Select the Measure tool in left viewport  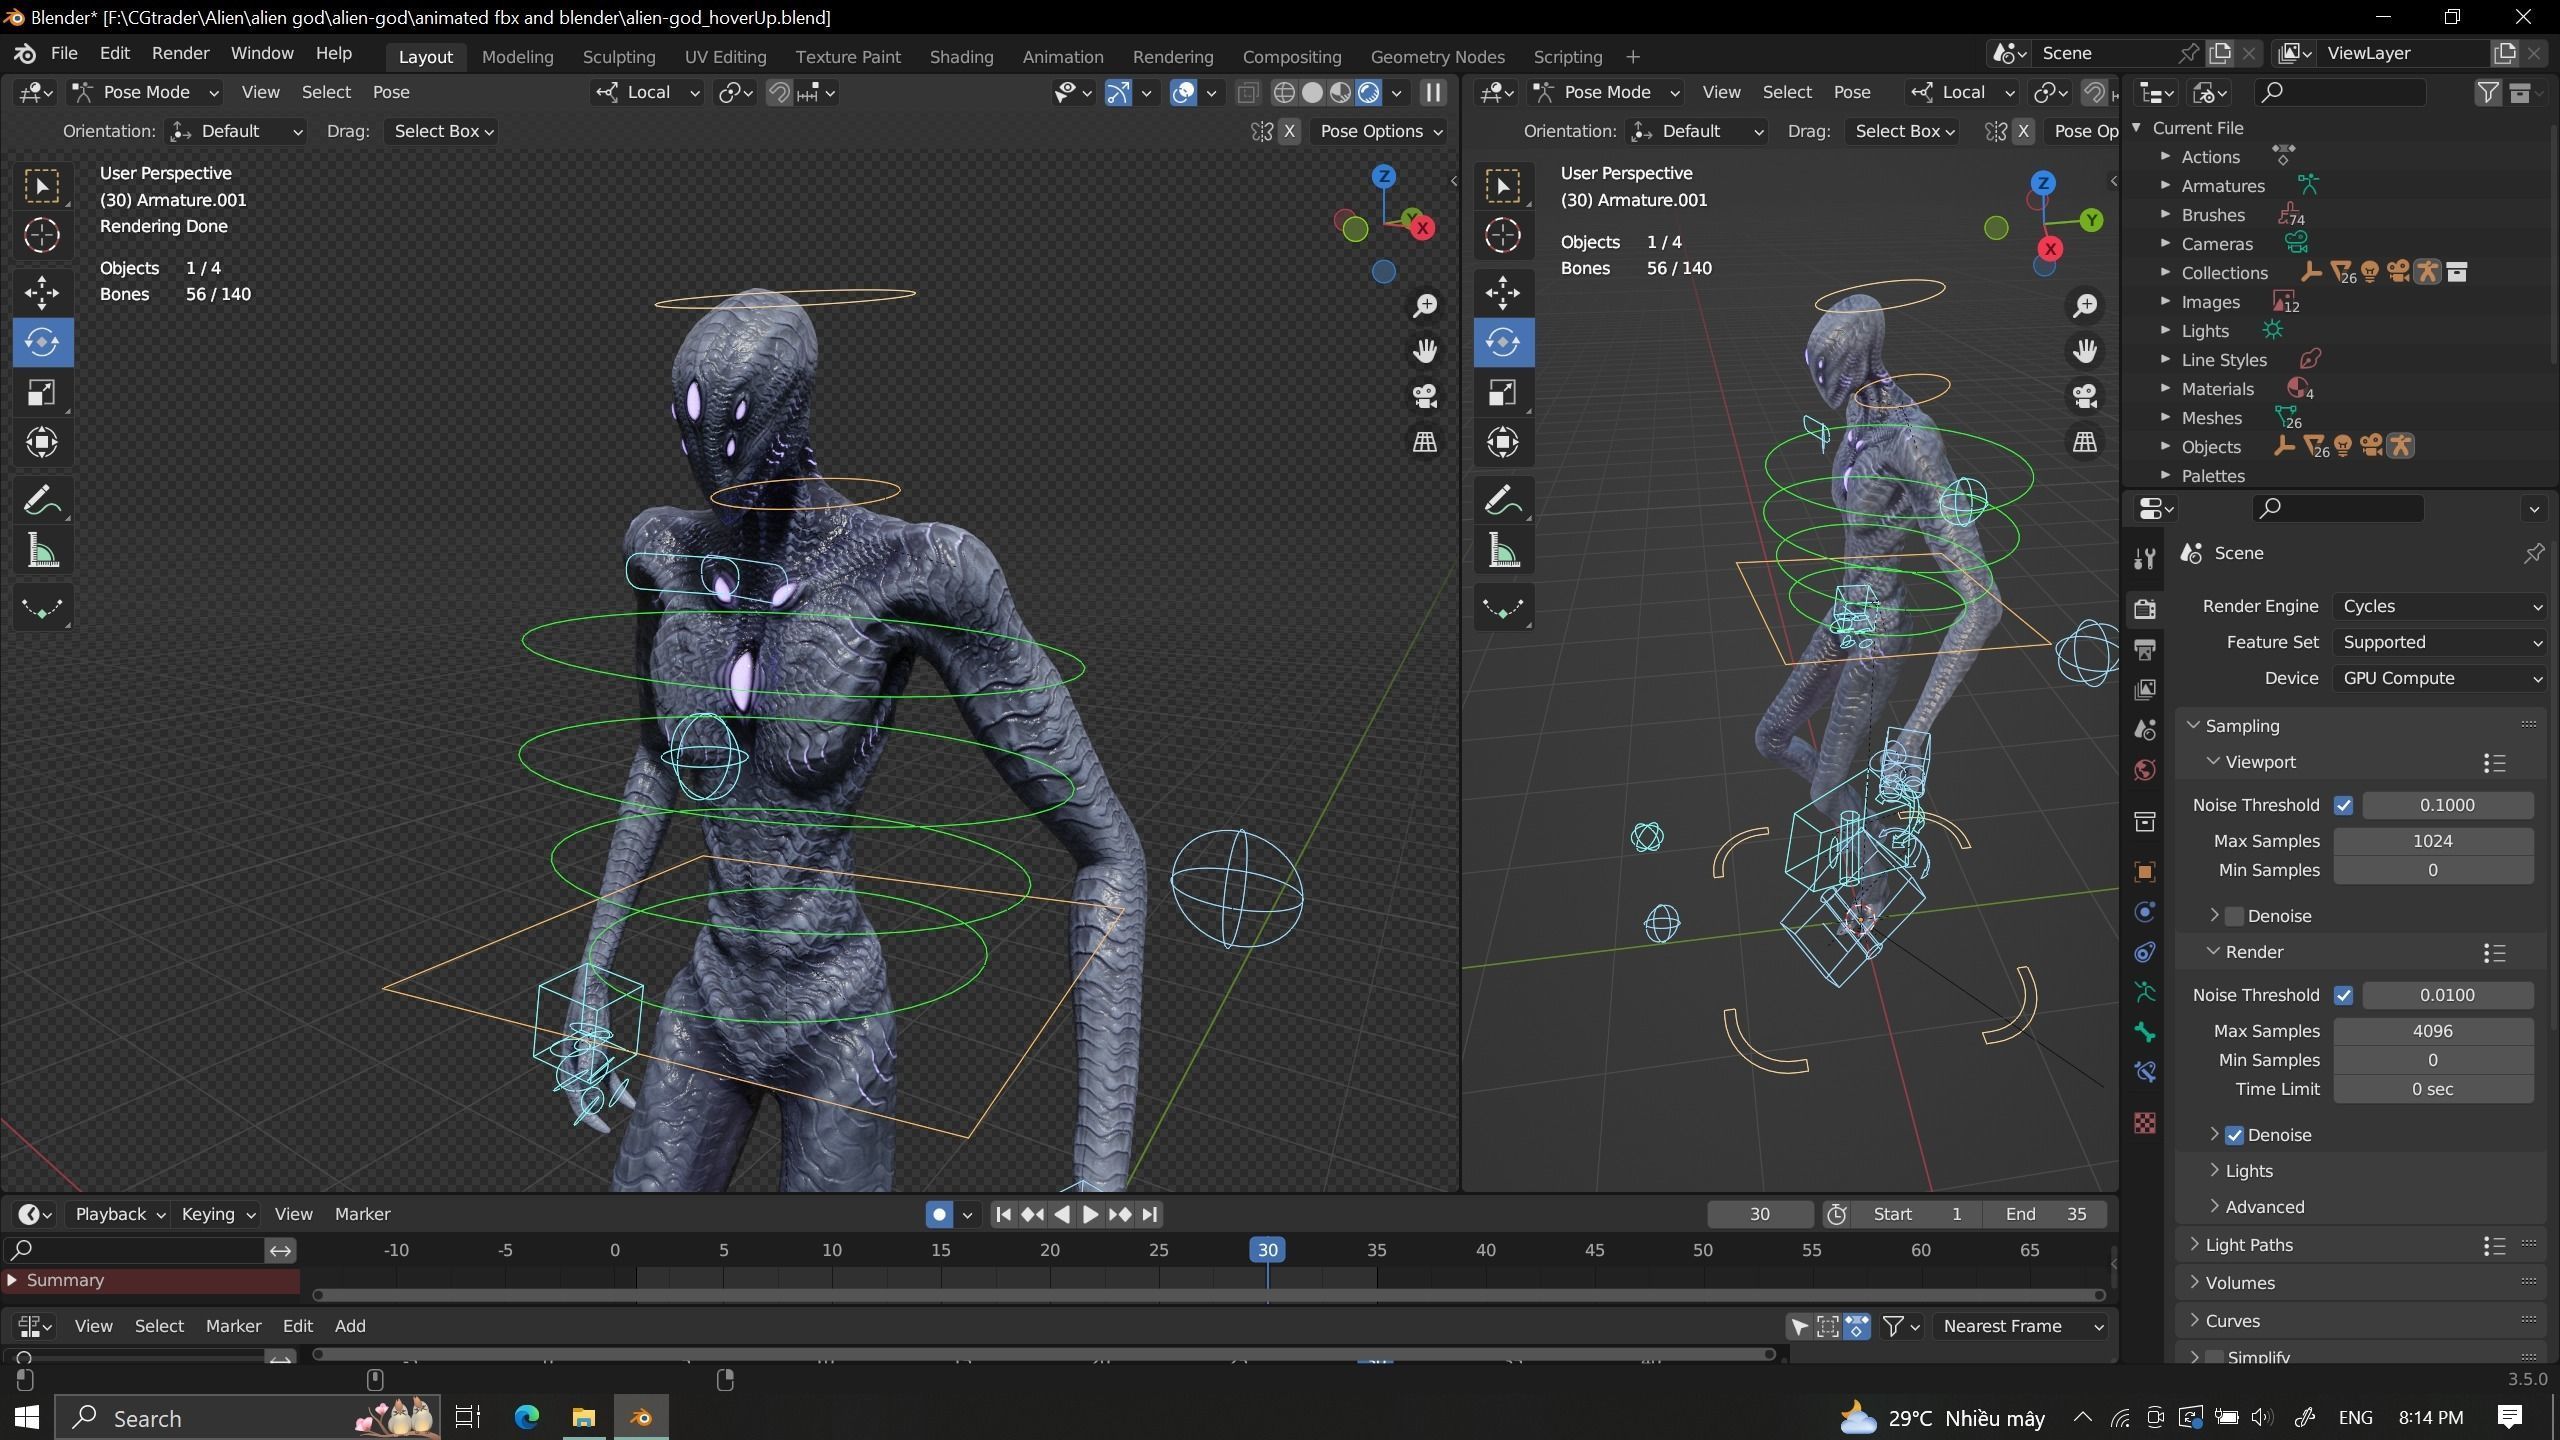point(42,551)
